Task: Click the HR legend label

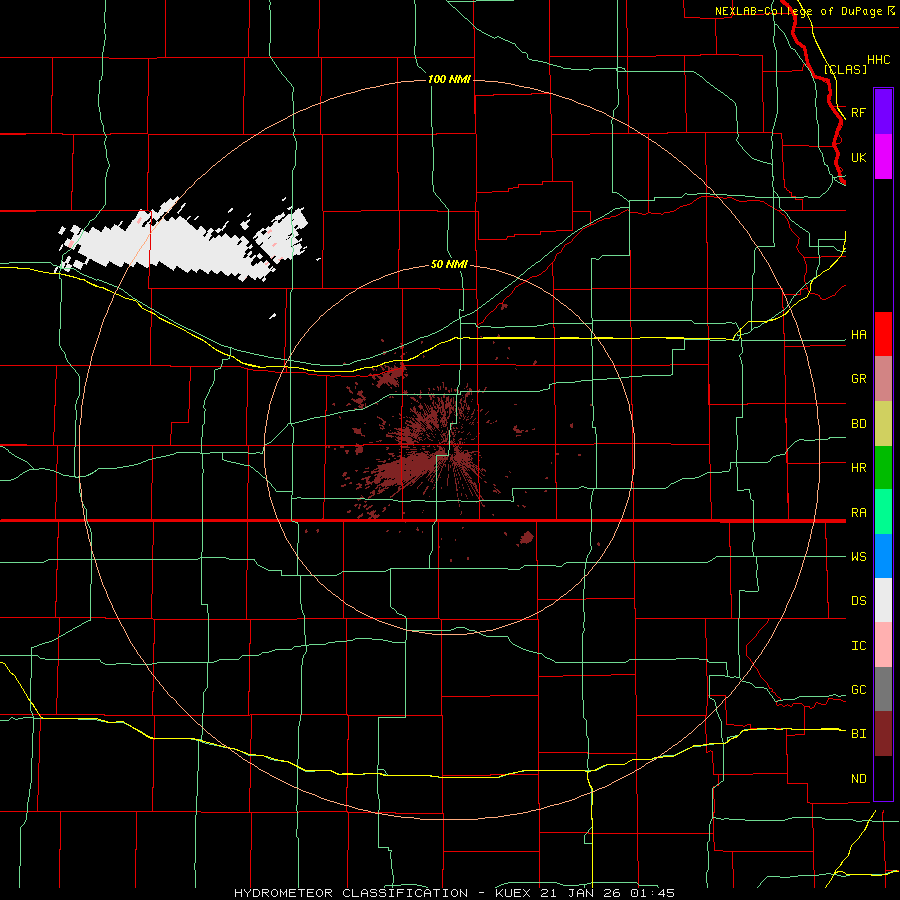Action: [x=858, y=468]
